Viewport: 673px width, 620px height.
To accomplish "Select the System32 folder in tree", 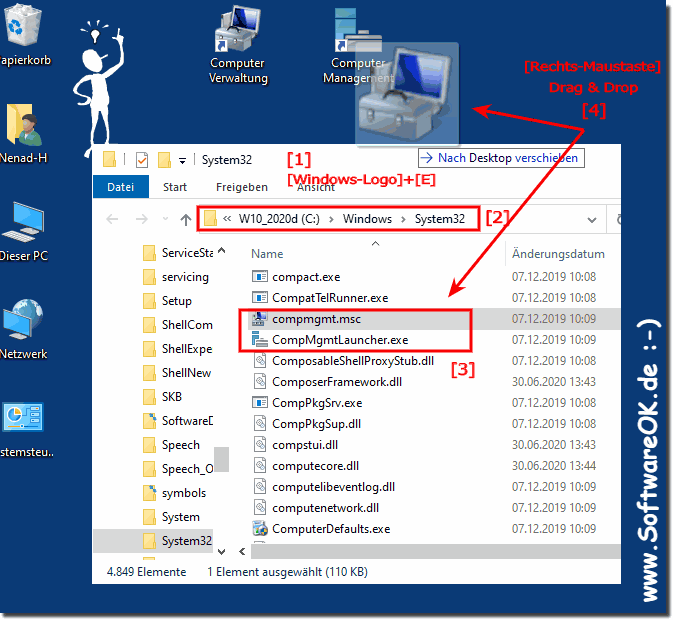I will [178, 541].
